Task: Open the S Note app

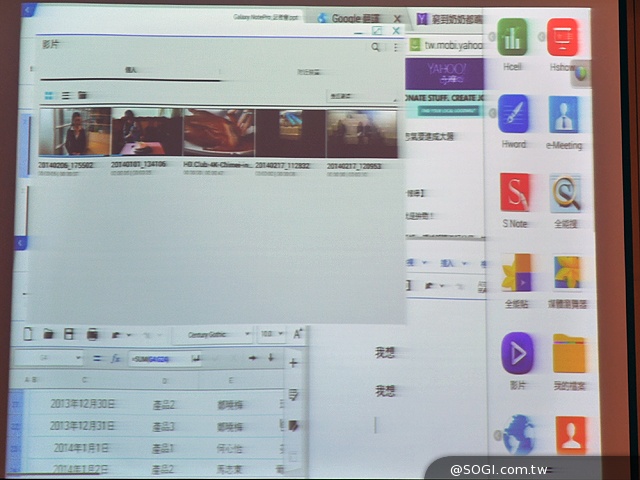Action: pos(515,192)
